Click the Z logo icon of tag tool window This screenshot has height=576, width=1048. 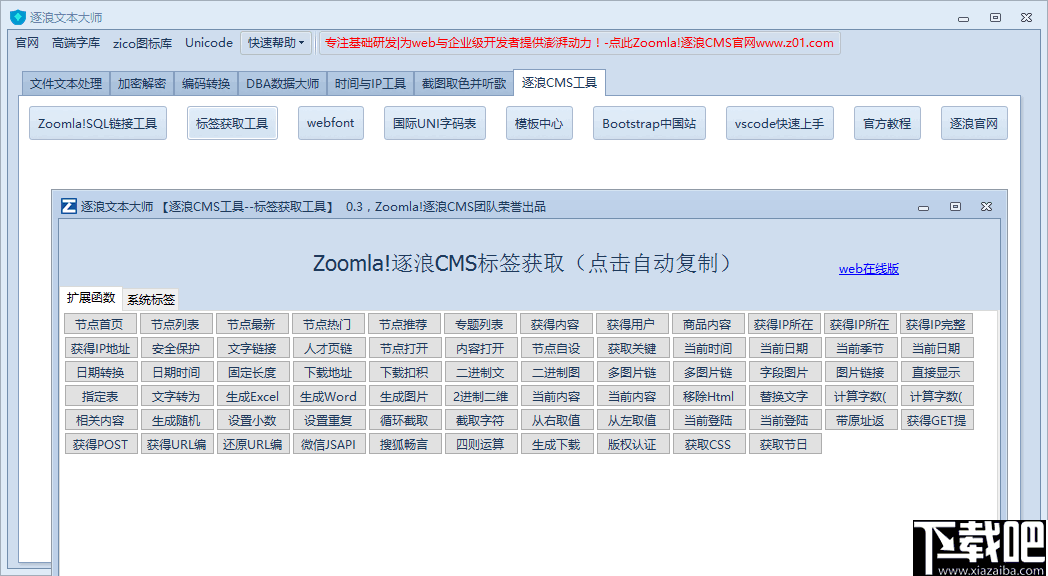point(68,206)
